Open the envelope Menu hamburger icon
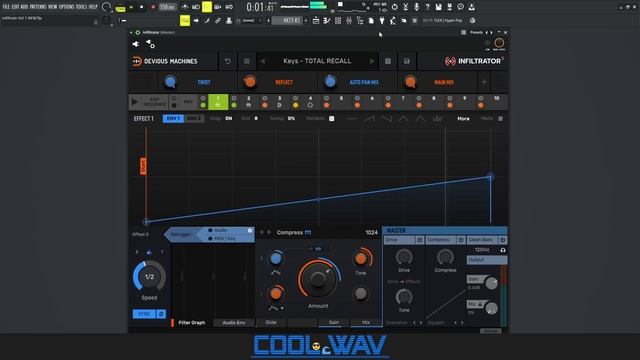The width and height of the screenshot is (640, 360). coord(500,119)
